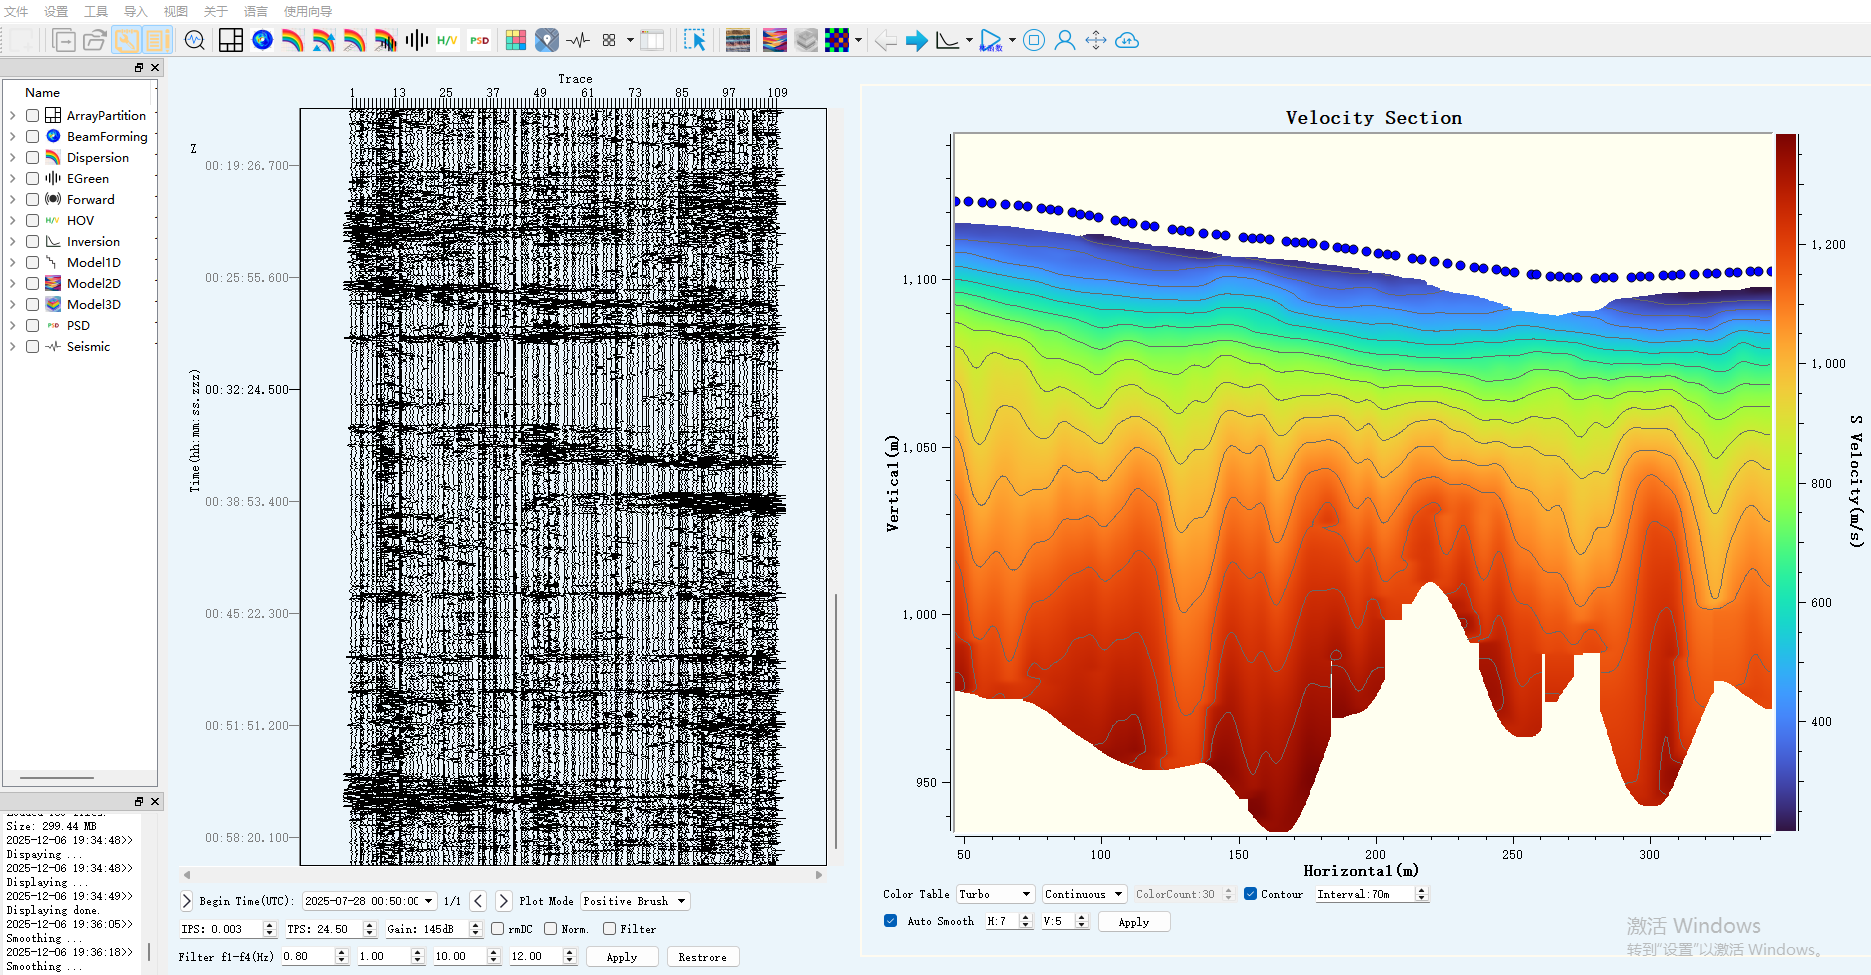Expand the Inversion tree node
The image size is (1871, 975).
click(x=12, y=242)
